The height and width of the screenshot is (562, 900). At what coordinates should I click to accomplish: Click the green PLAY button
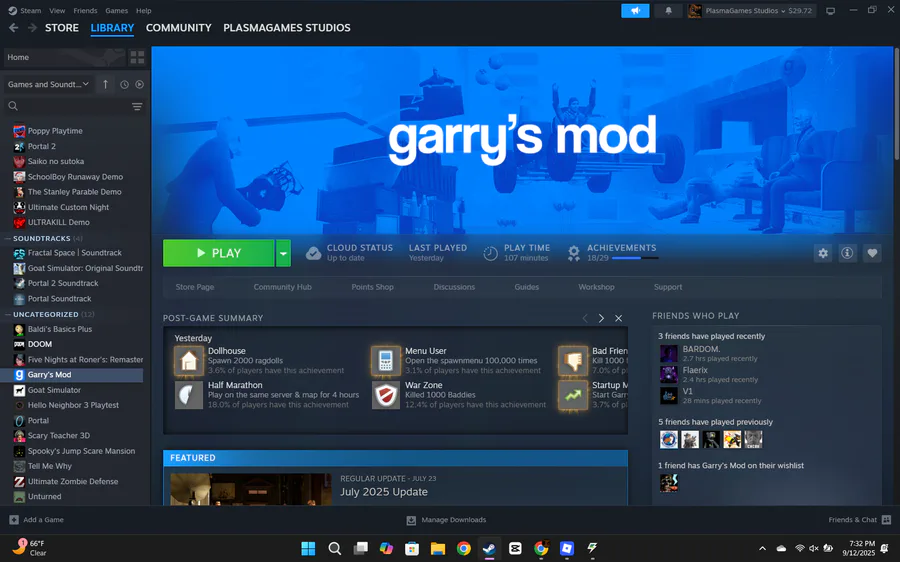(x=219, y=253)
